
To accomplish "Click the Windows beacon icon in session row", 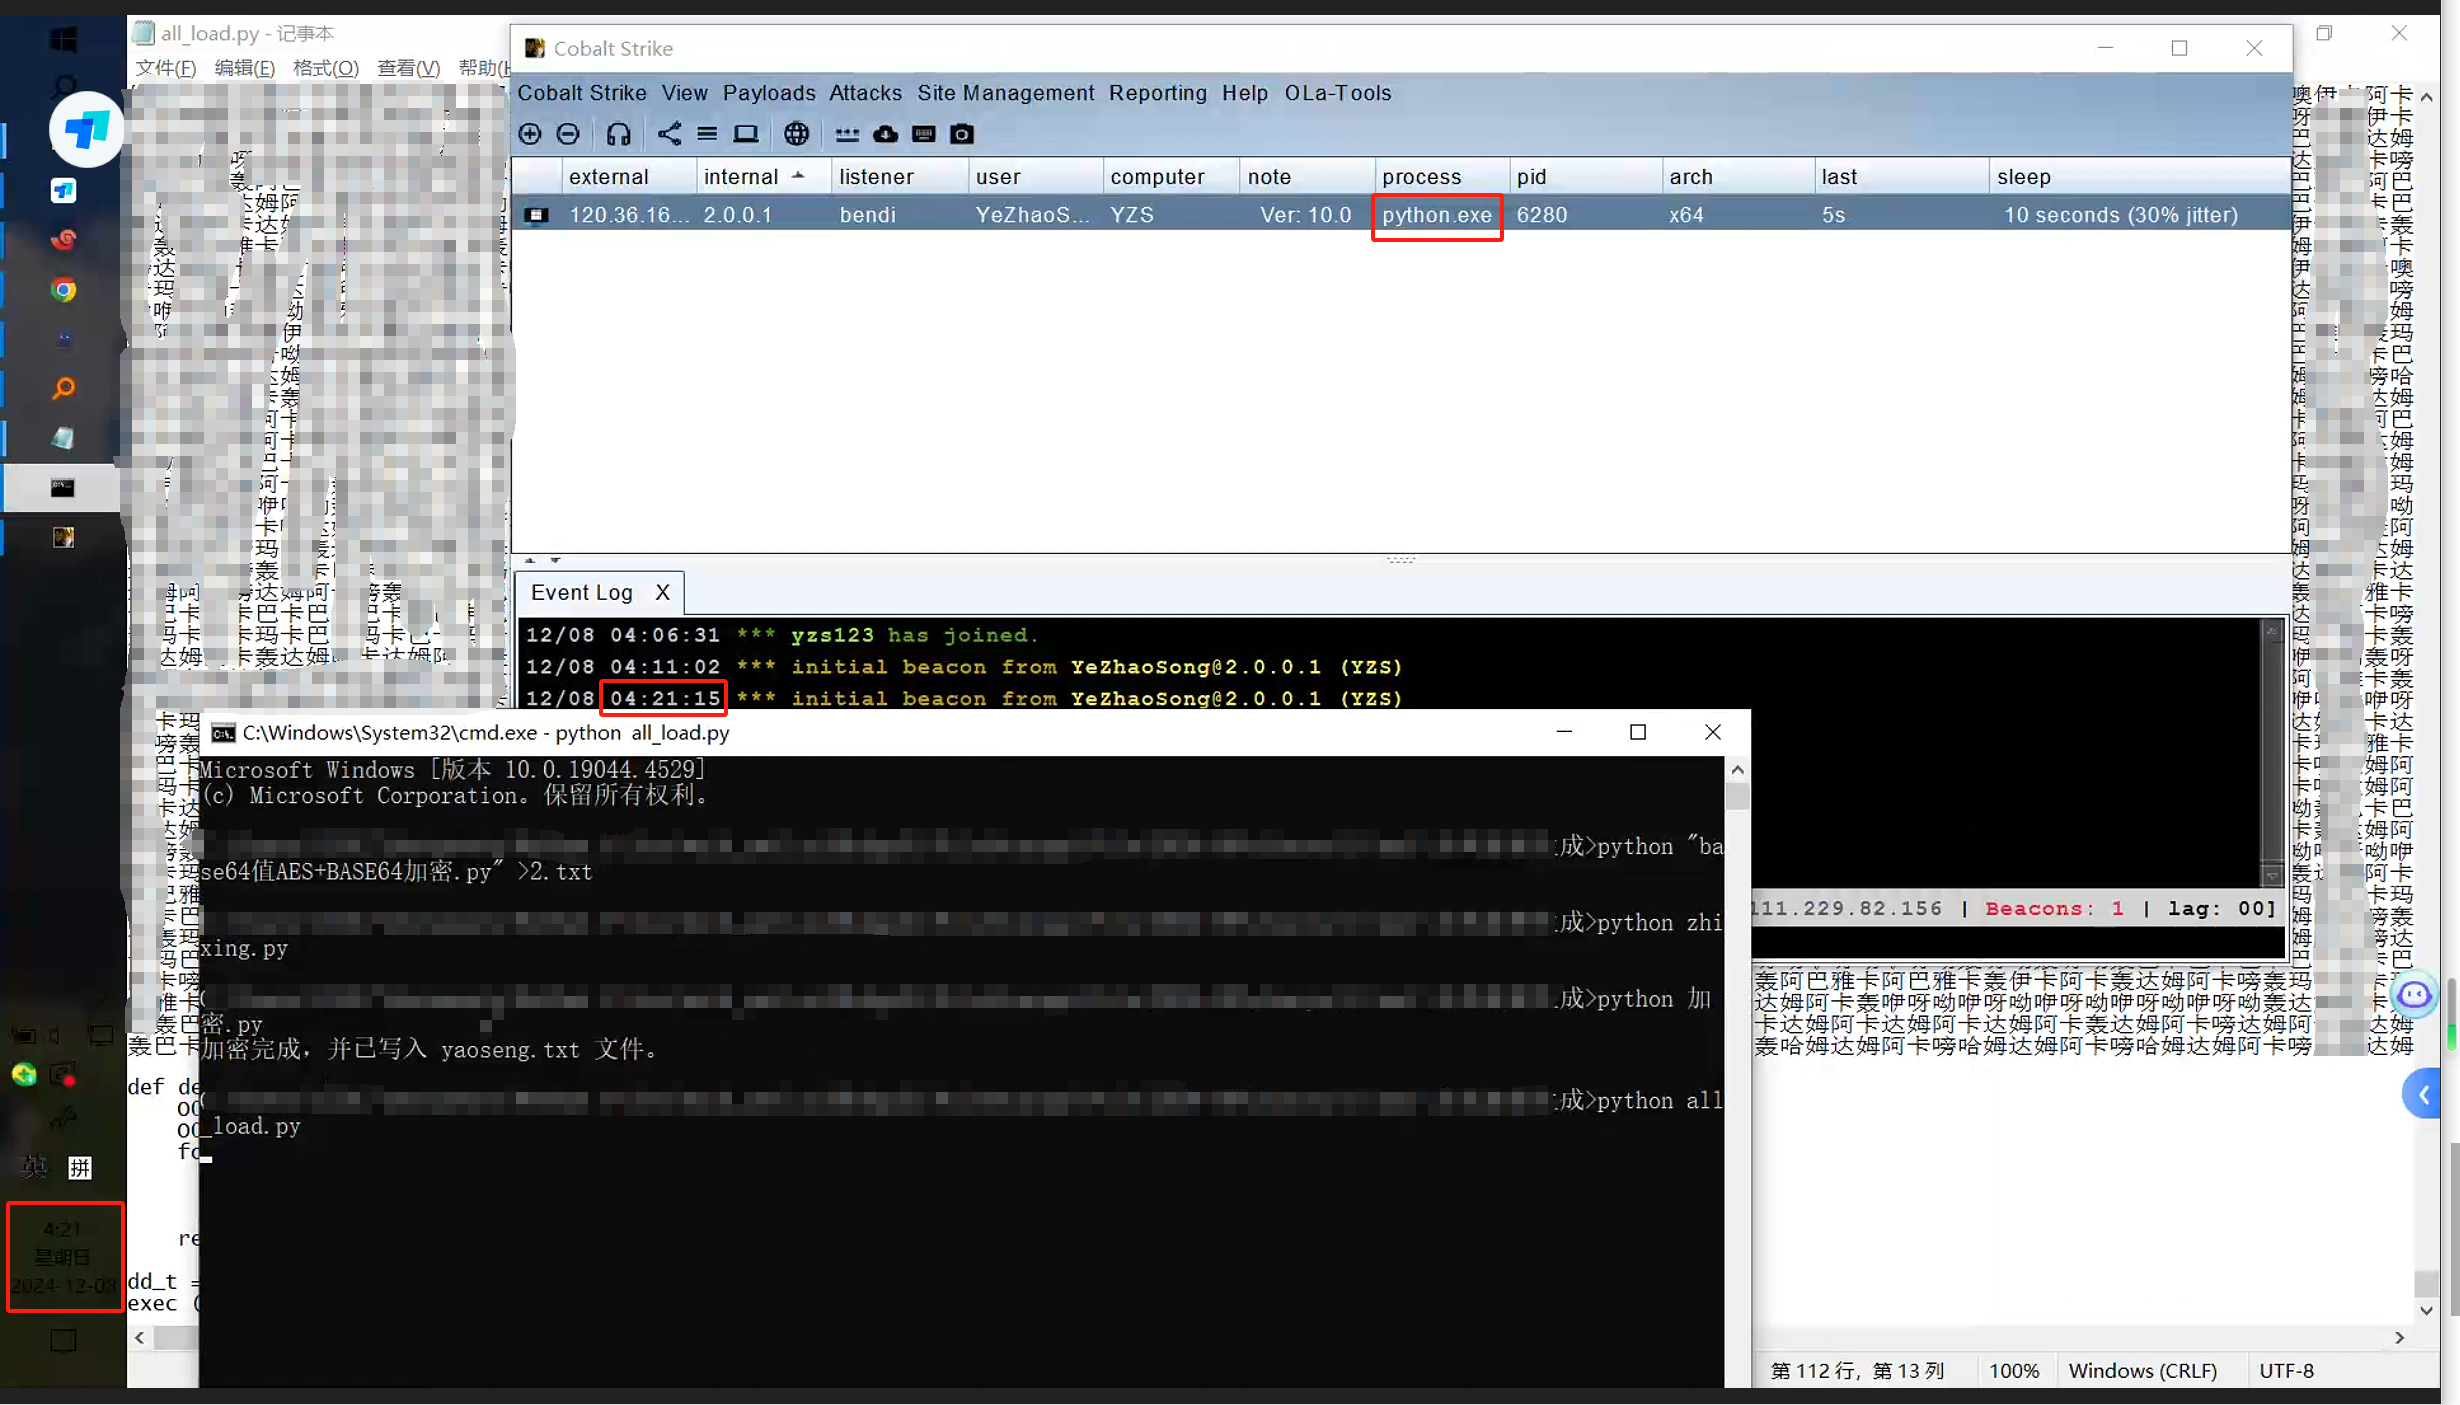I will 537,215.
